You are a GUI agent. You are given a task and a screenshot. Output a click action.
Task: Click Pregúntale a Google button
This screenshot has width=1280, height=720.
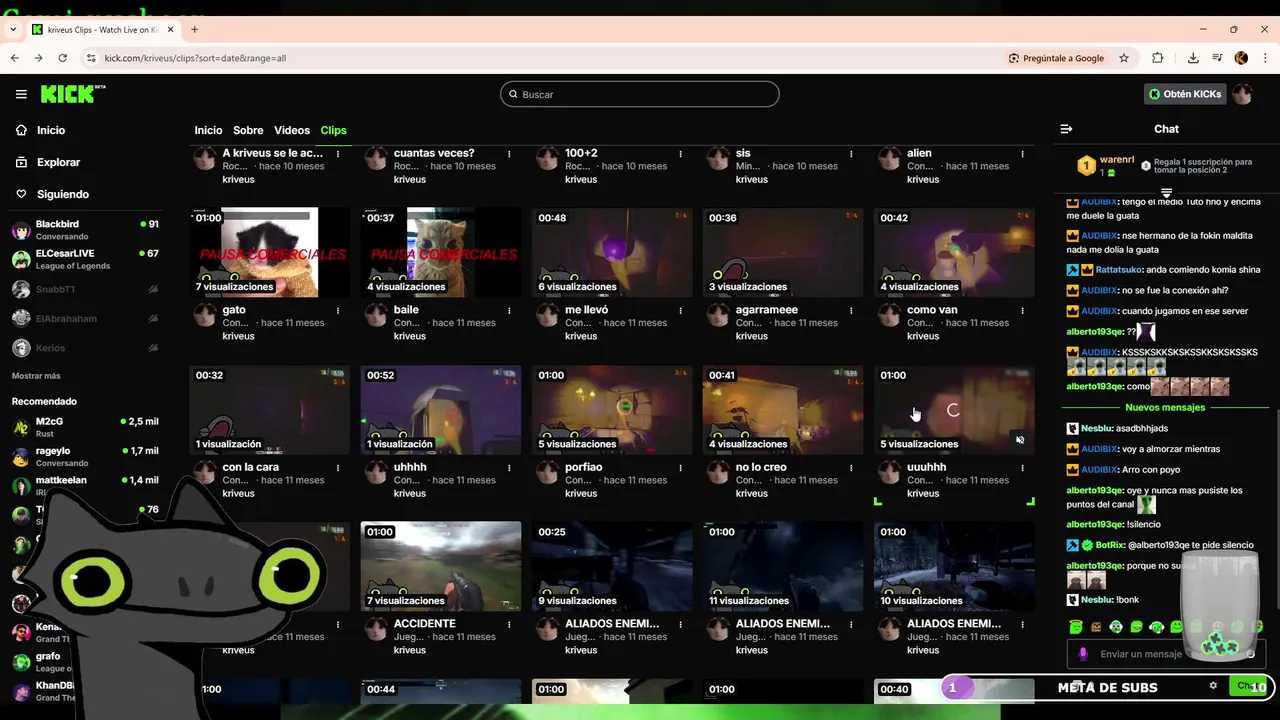(x=1056, y=58)
